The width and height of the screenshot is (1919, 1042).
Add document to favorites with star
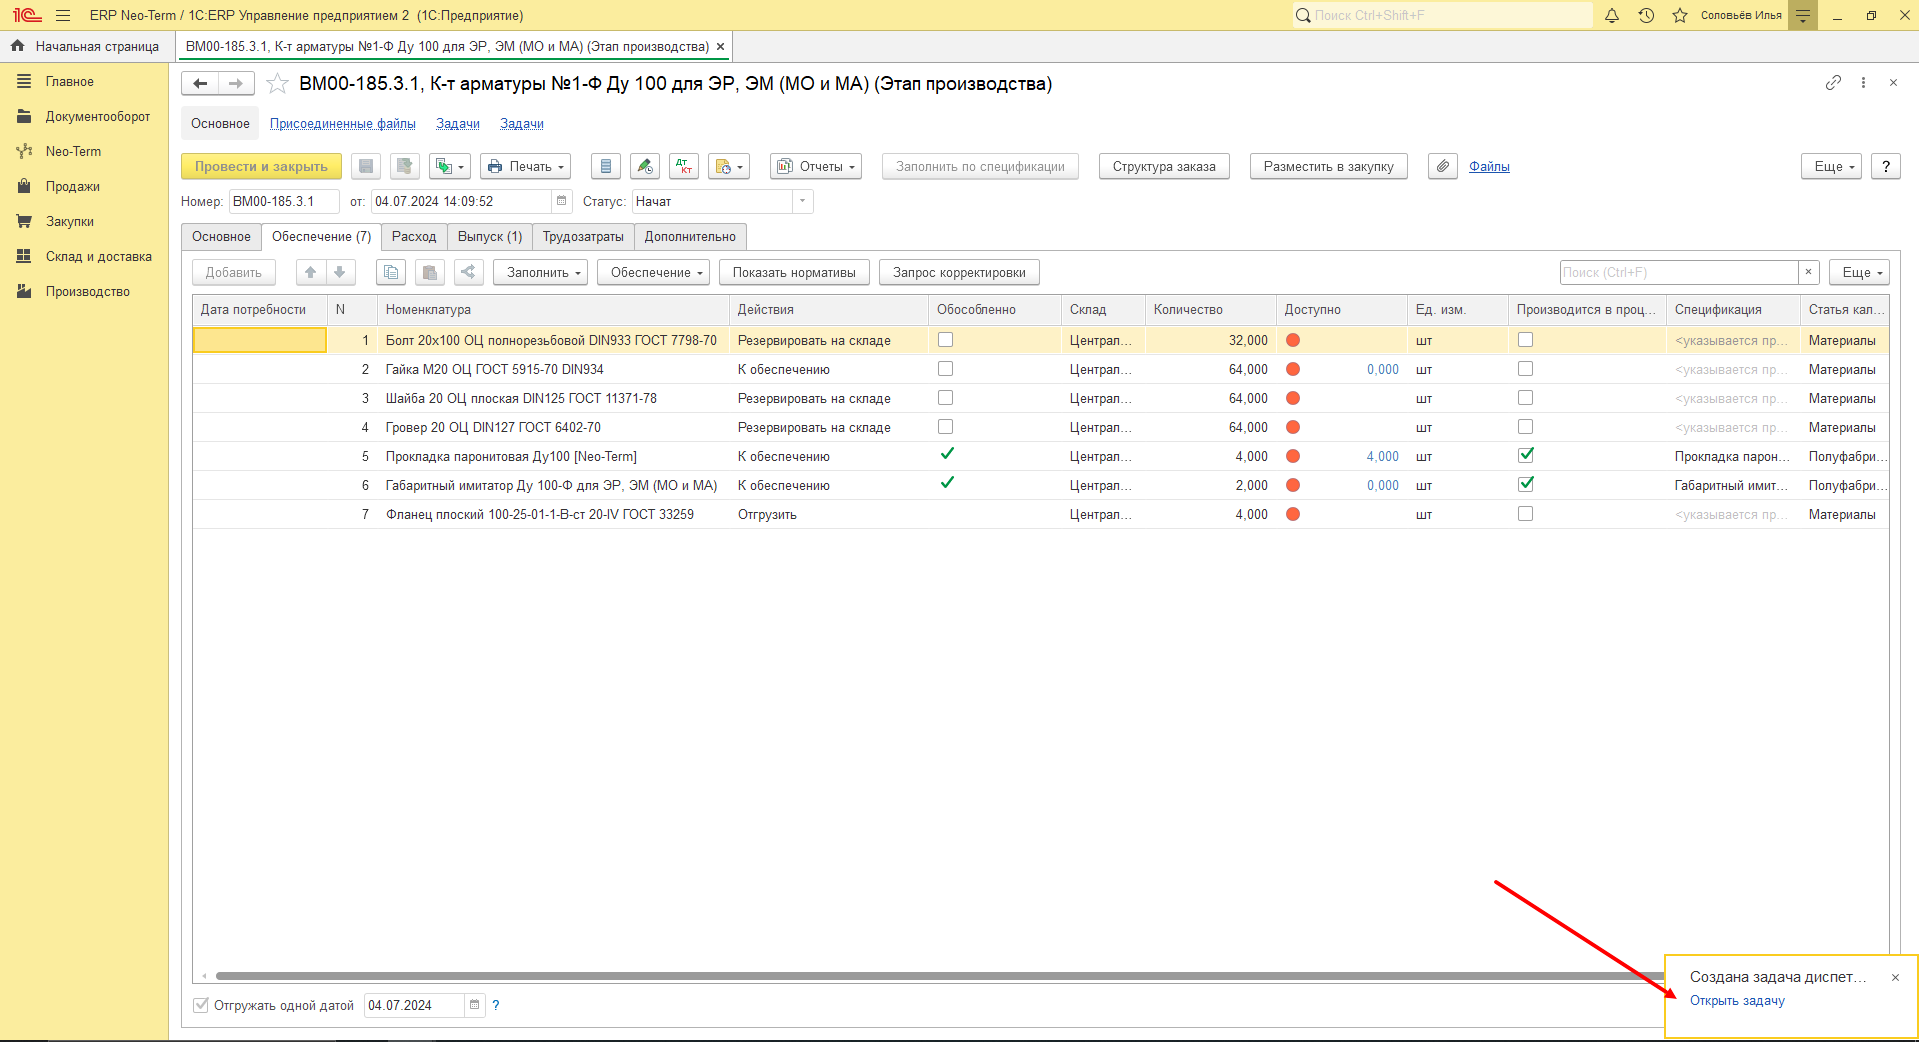pos(278,84)
